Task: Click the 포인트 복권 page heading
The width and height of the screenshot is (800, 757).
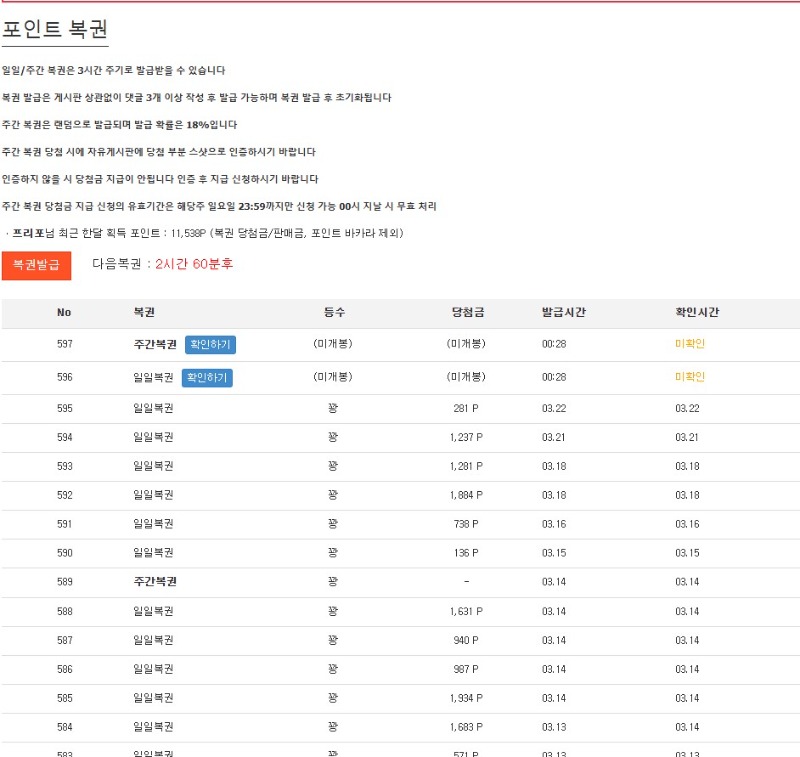Action: tap(55, 30)
